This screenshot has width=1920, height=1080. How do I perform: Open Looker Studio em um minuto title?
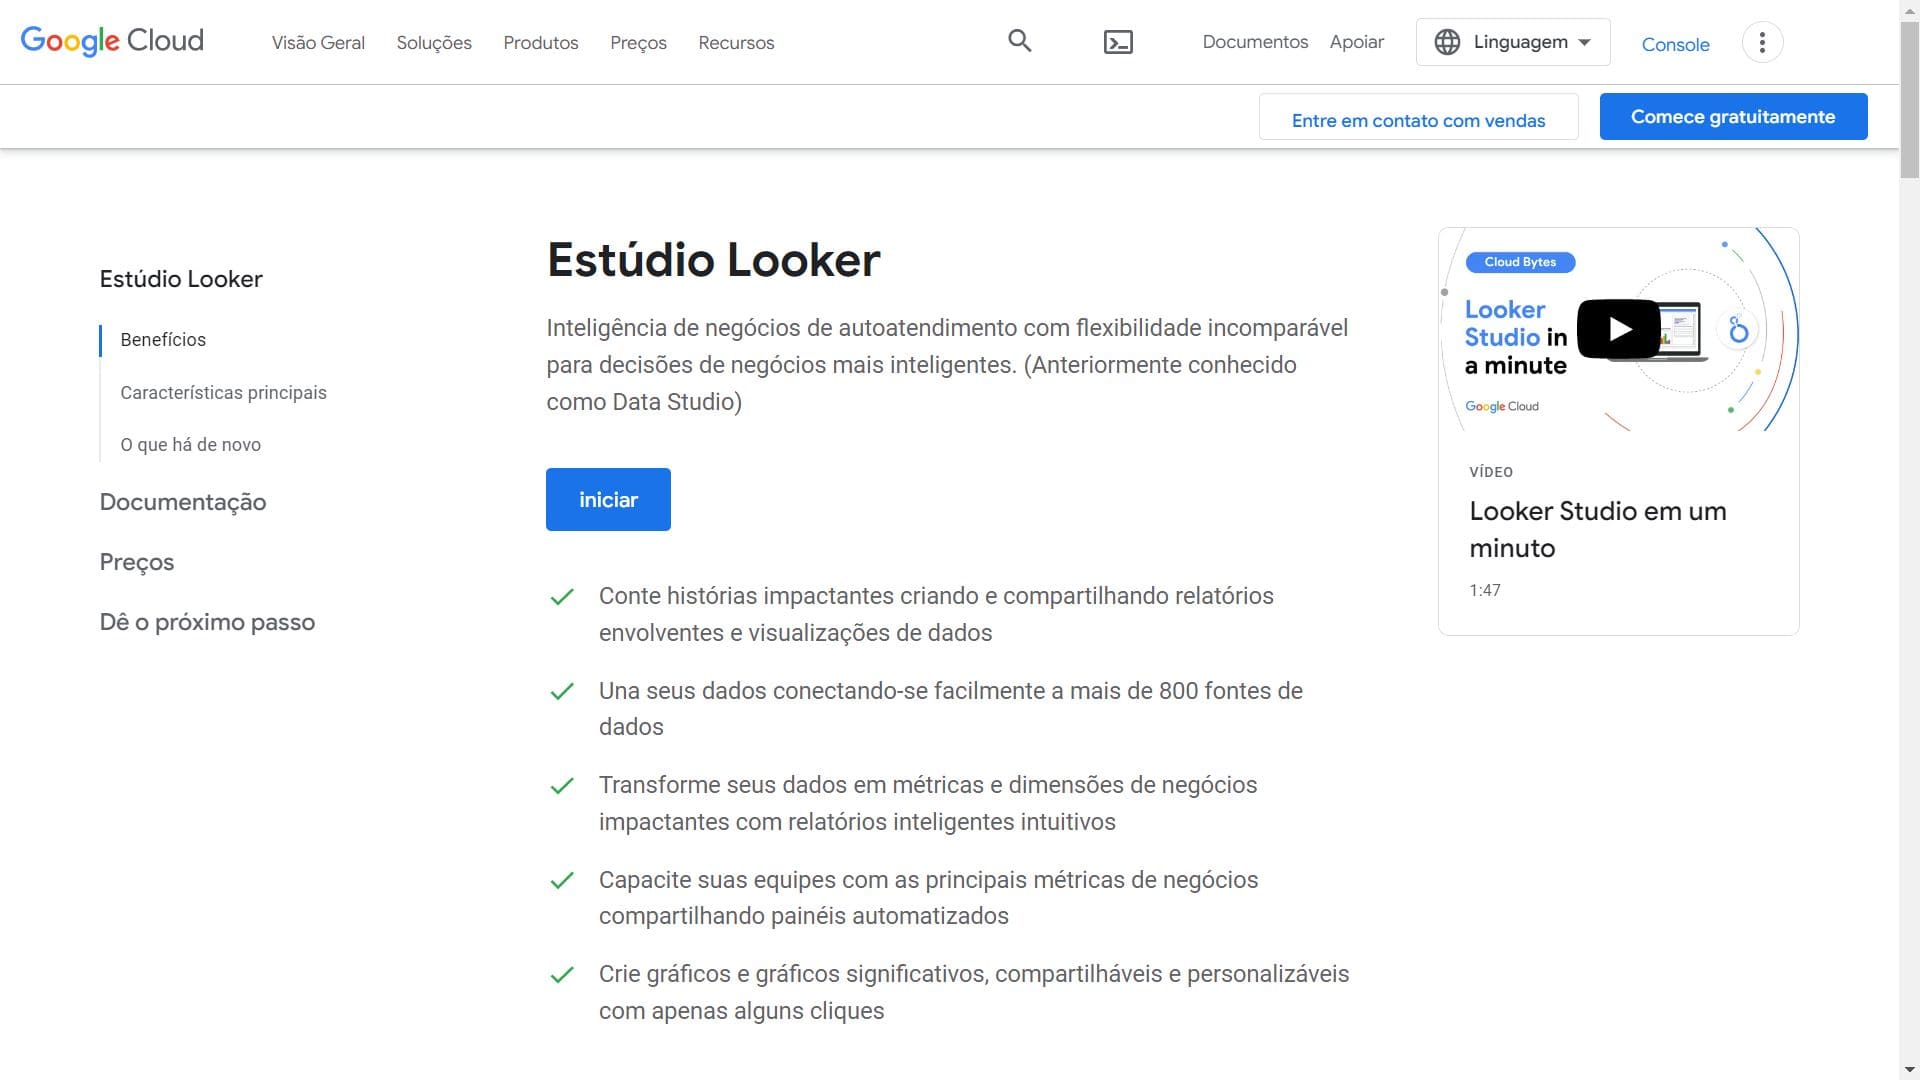point(1597,529)
